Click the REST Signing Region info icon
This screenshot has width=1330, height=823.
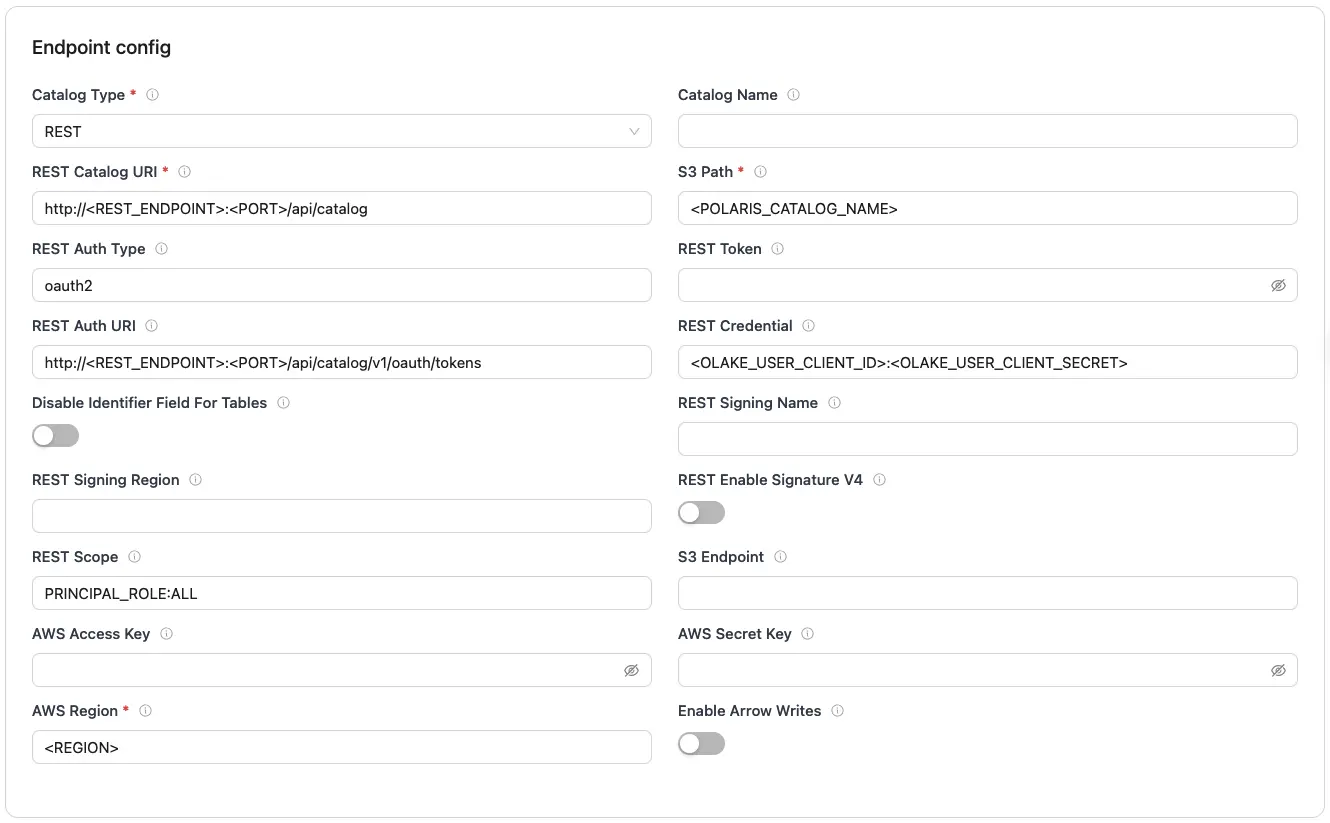point(194,480)
